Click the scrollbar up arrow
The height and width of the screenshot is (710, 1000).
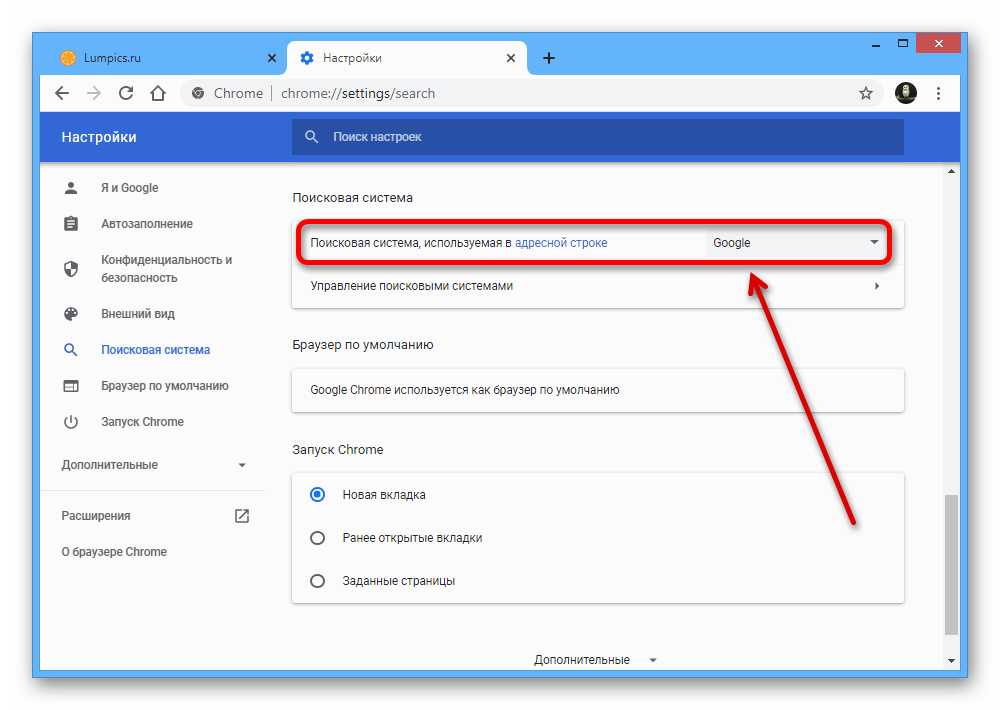point(951,171)
